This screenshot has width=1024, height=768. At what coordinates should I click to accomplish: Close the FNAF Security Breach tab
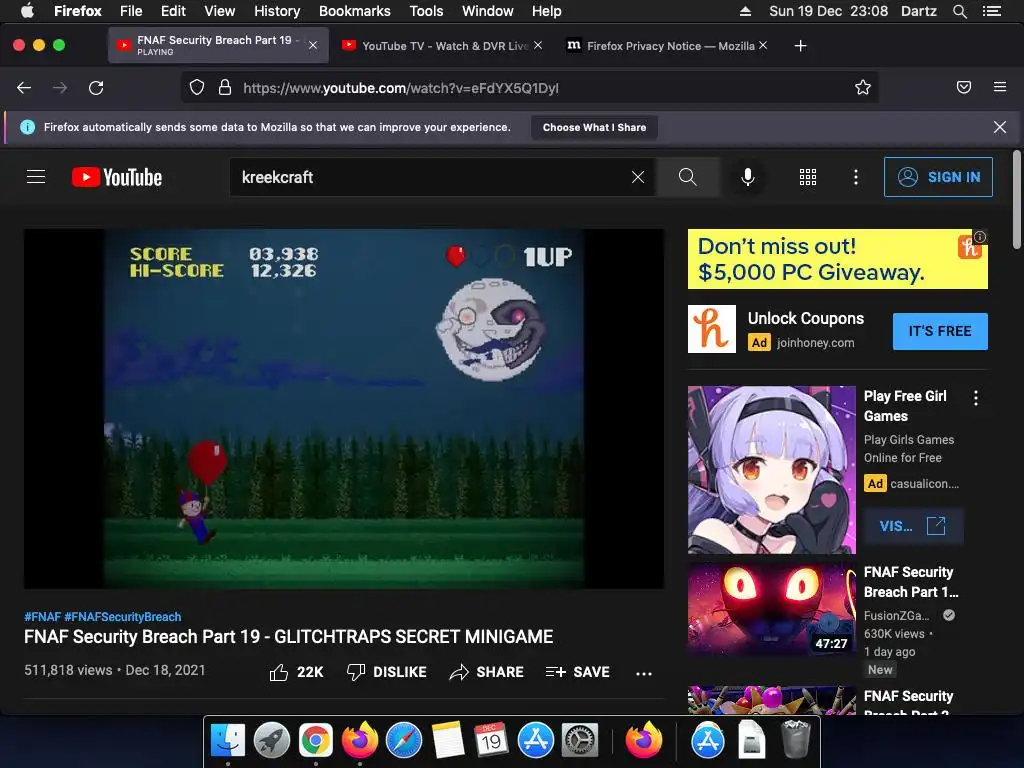click(x=313, y=45)
